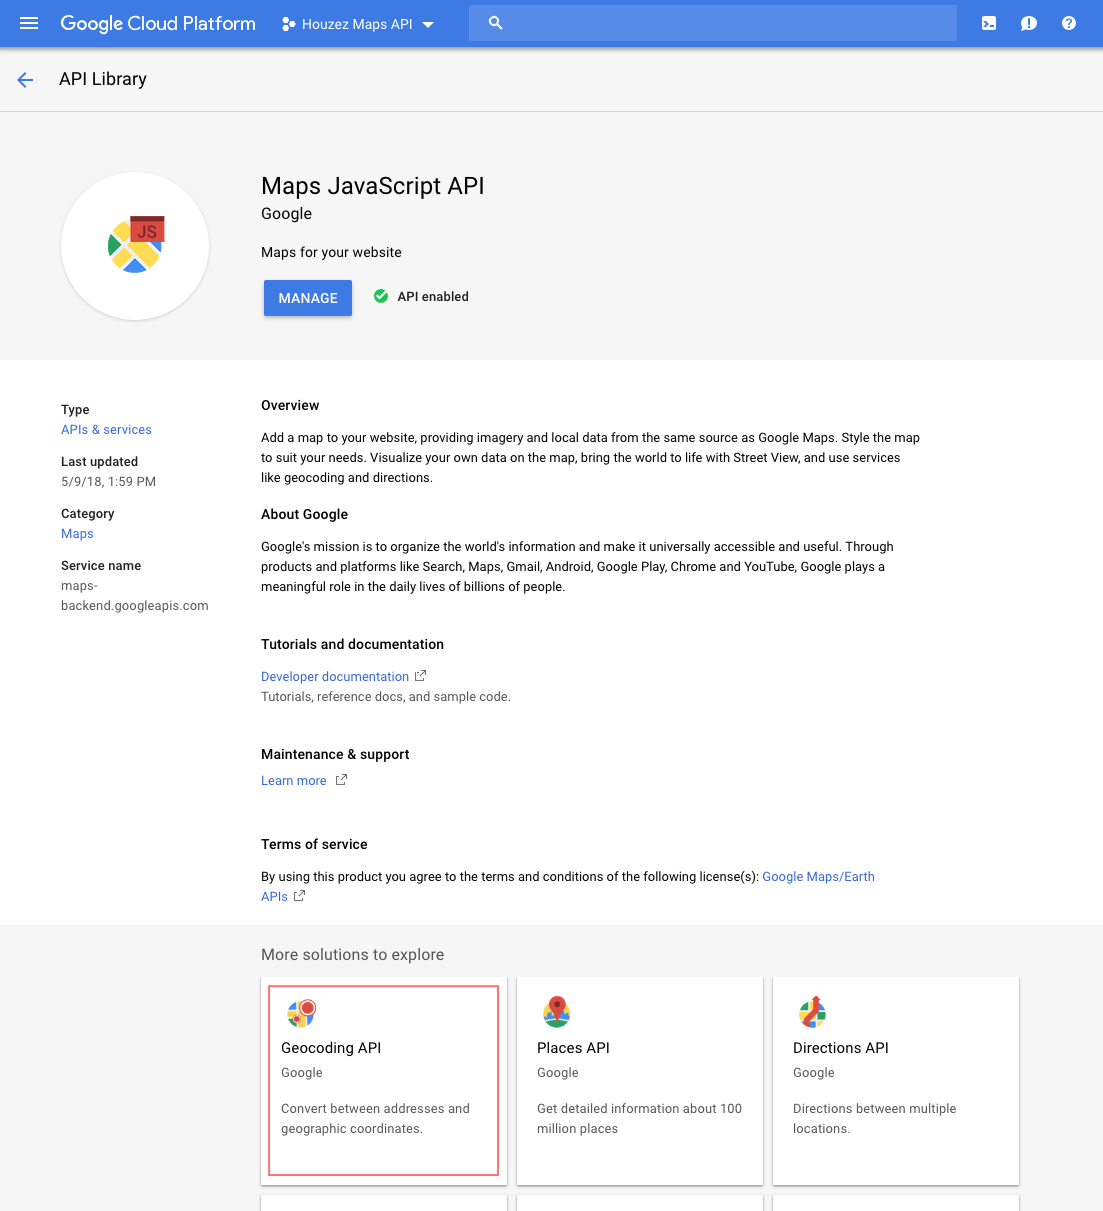
Task: Open the help question mark icon
Action: click(1069, 23)
